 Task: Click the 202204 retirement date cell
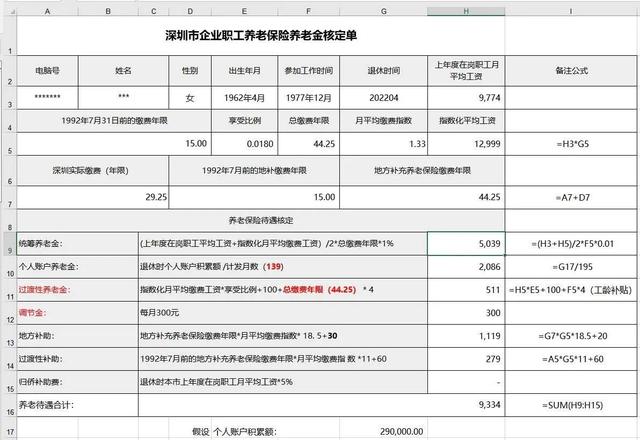pyautogui.click(x=384, y=98)
